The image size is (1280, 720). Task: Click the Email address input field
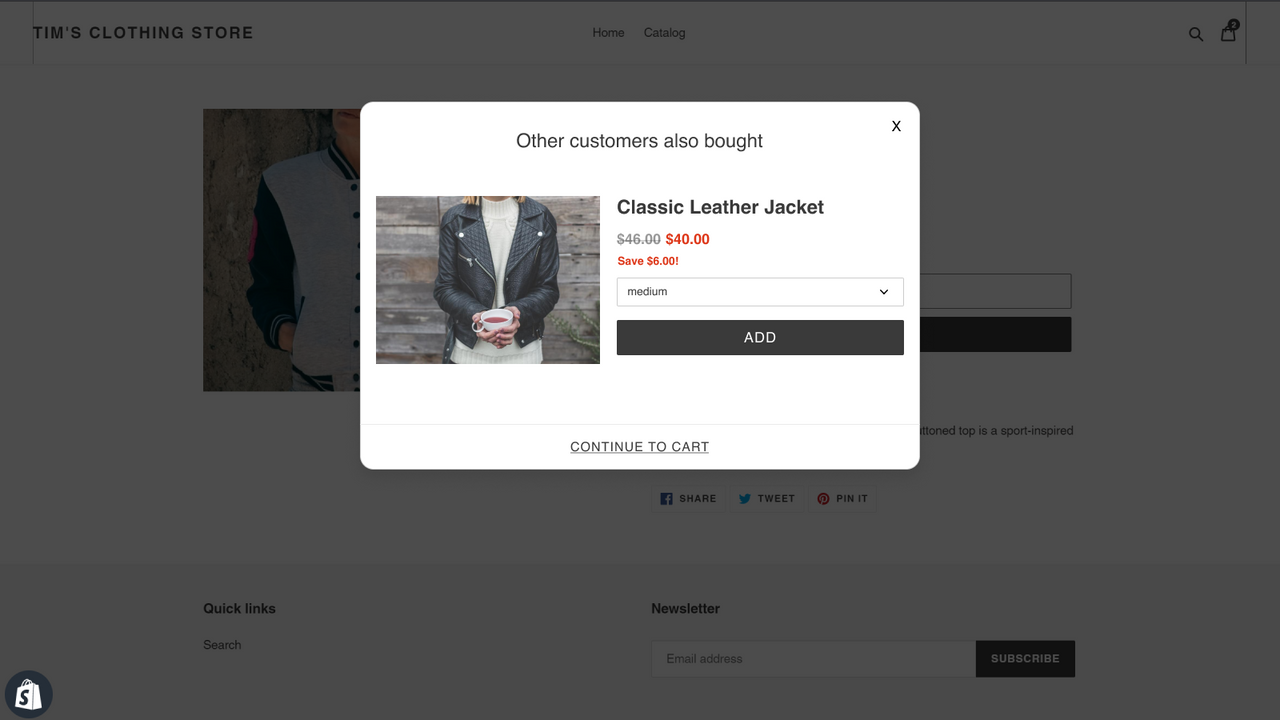point(812,658)
